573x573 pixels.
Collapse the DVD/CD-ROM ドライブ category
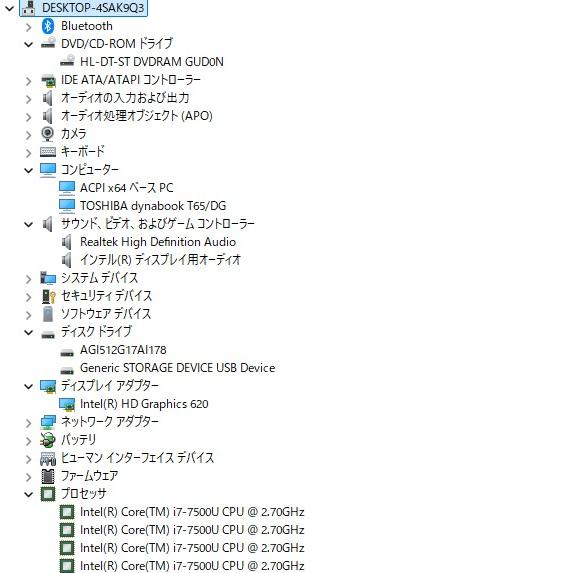tap(29, 45)
